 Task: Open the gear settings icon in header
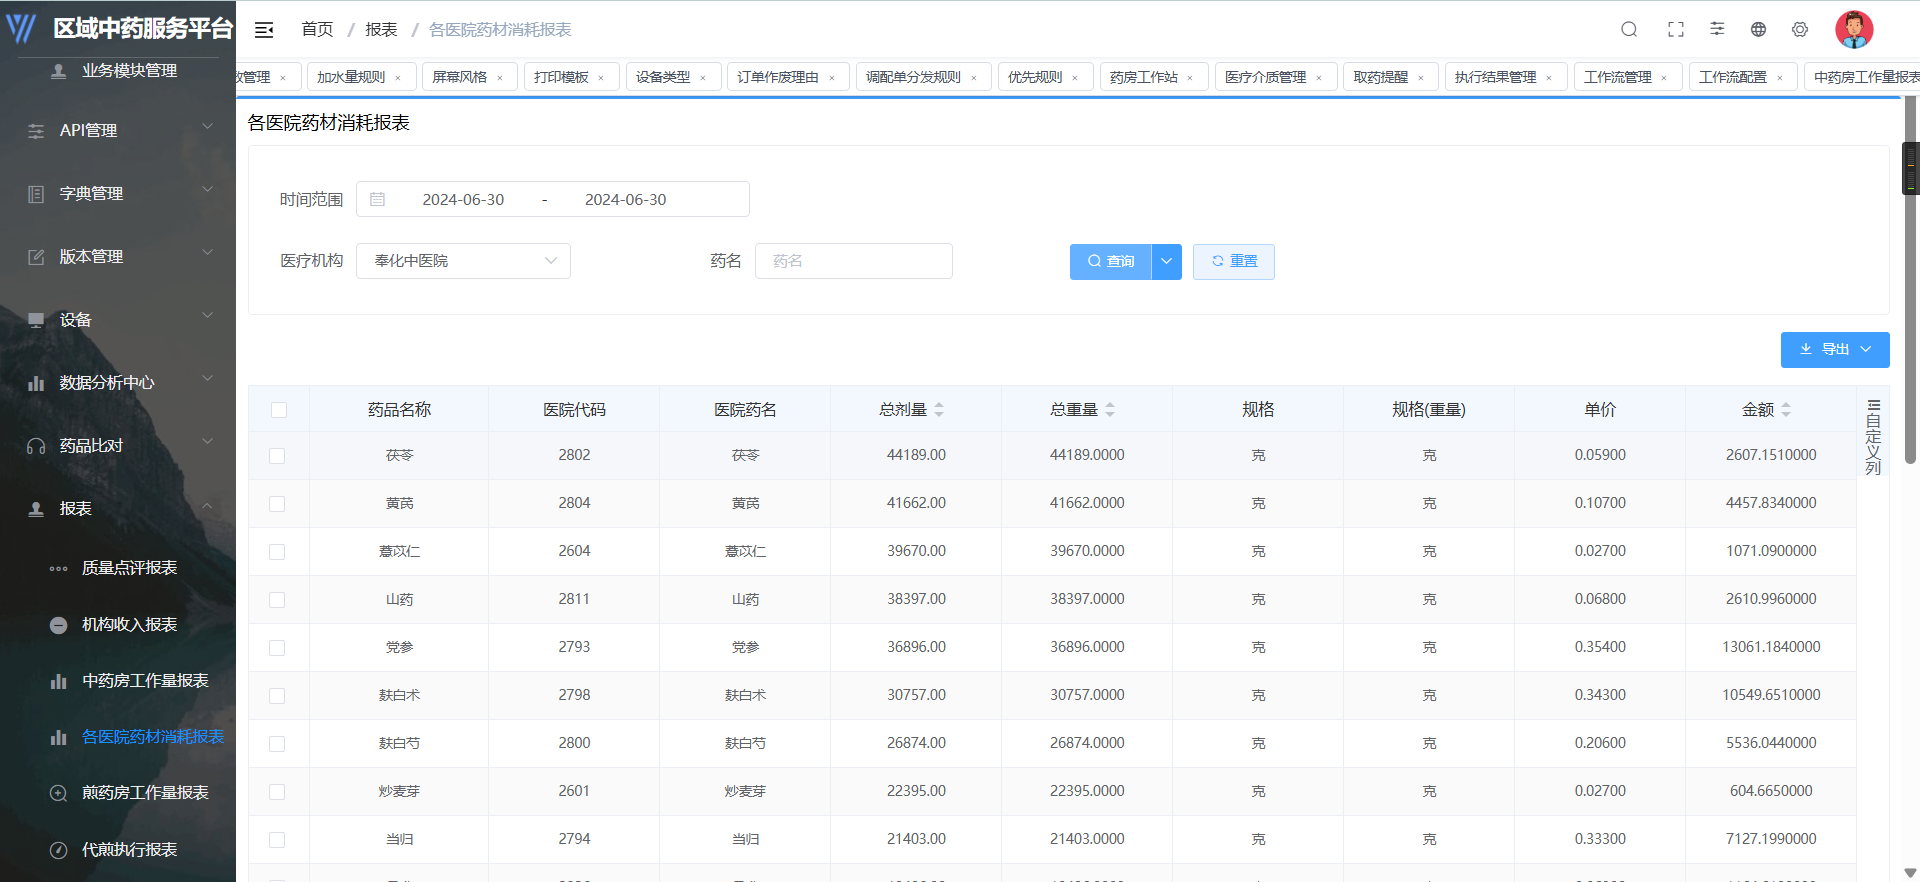(1800, 29)
